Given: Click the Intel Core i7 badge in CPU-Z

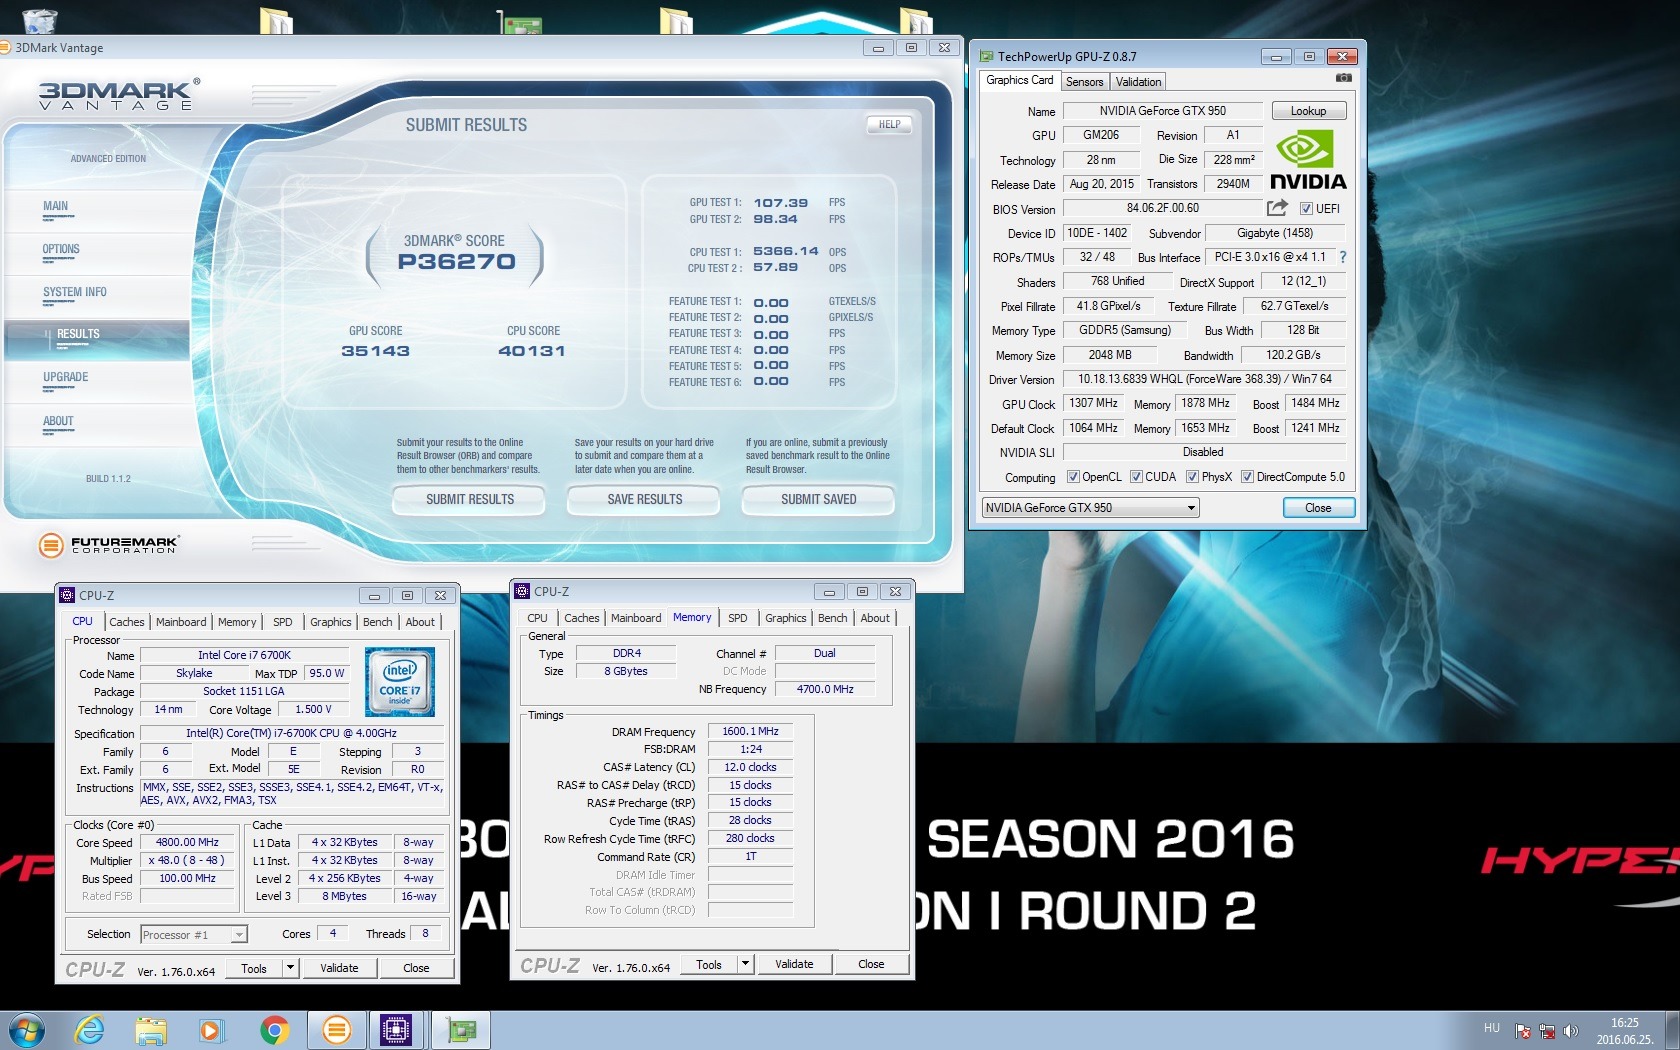Looking at the screenshot, I should 399,681.
